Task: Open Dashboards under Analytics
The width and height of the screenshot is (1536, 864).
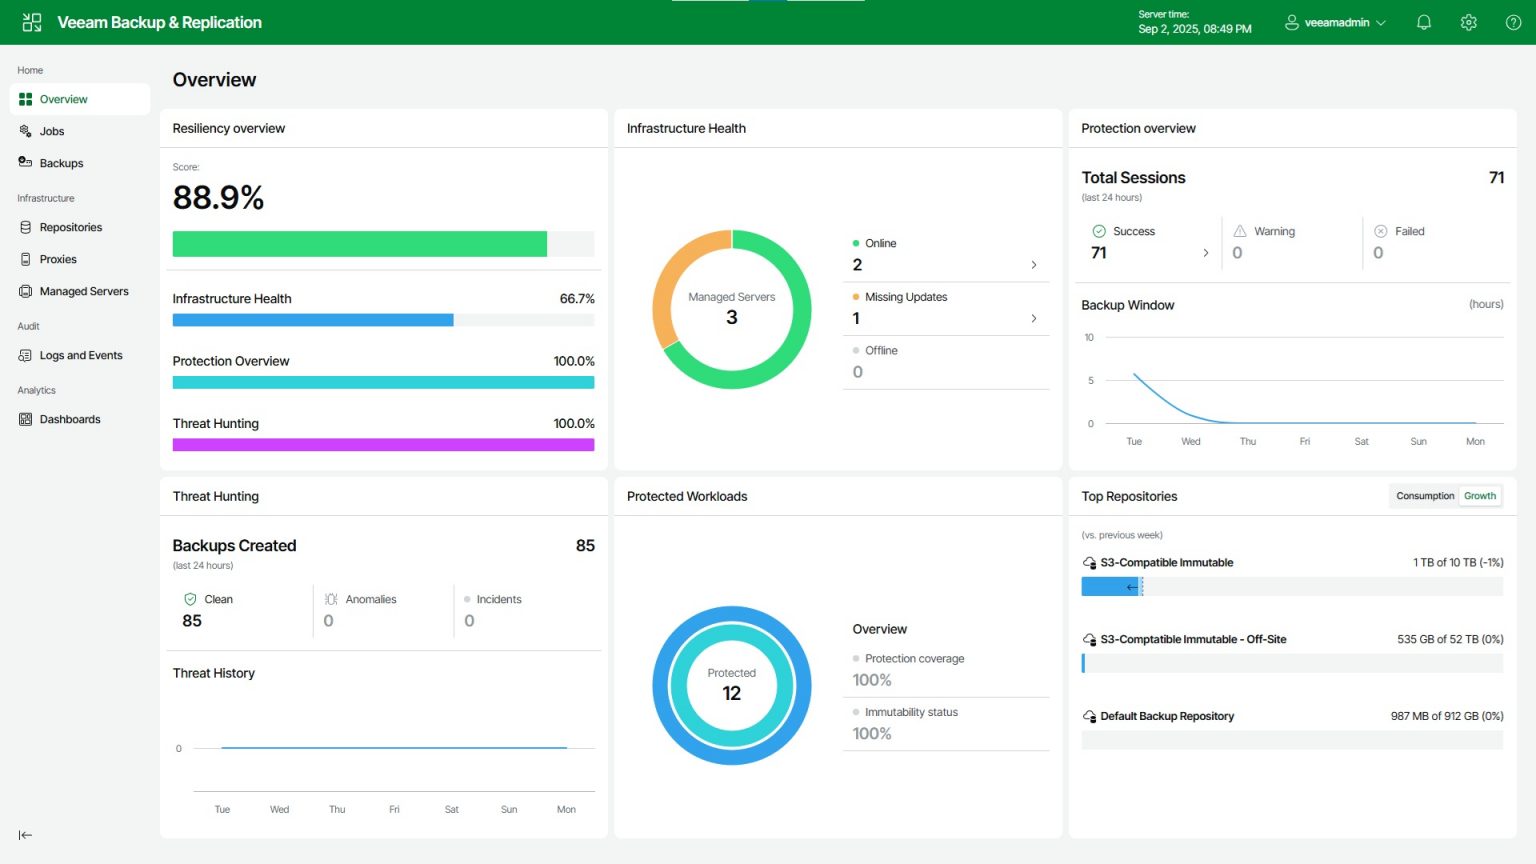Action: click(x=70, y=419)
